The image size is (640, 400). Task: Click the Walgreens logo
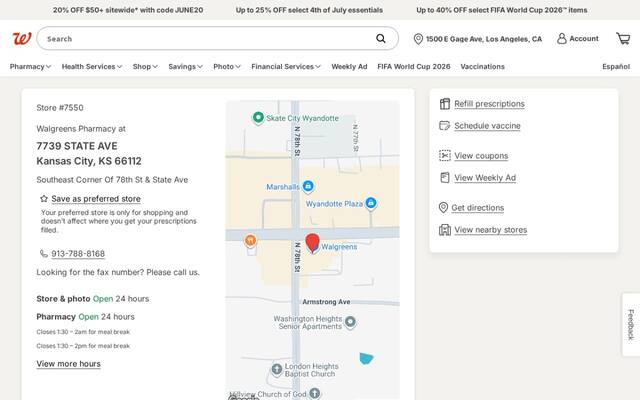point(22,39)
